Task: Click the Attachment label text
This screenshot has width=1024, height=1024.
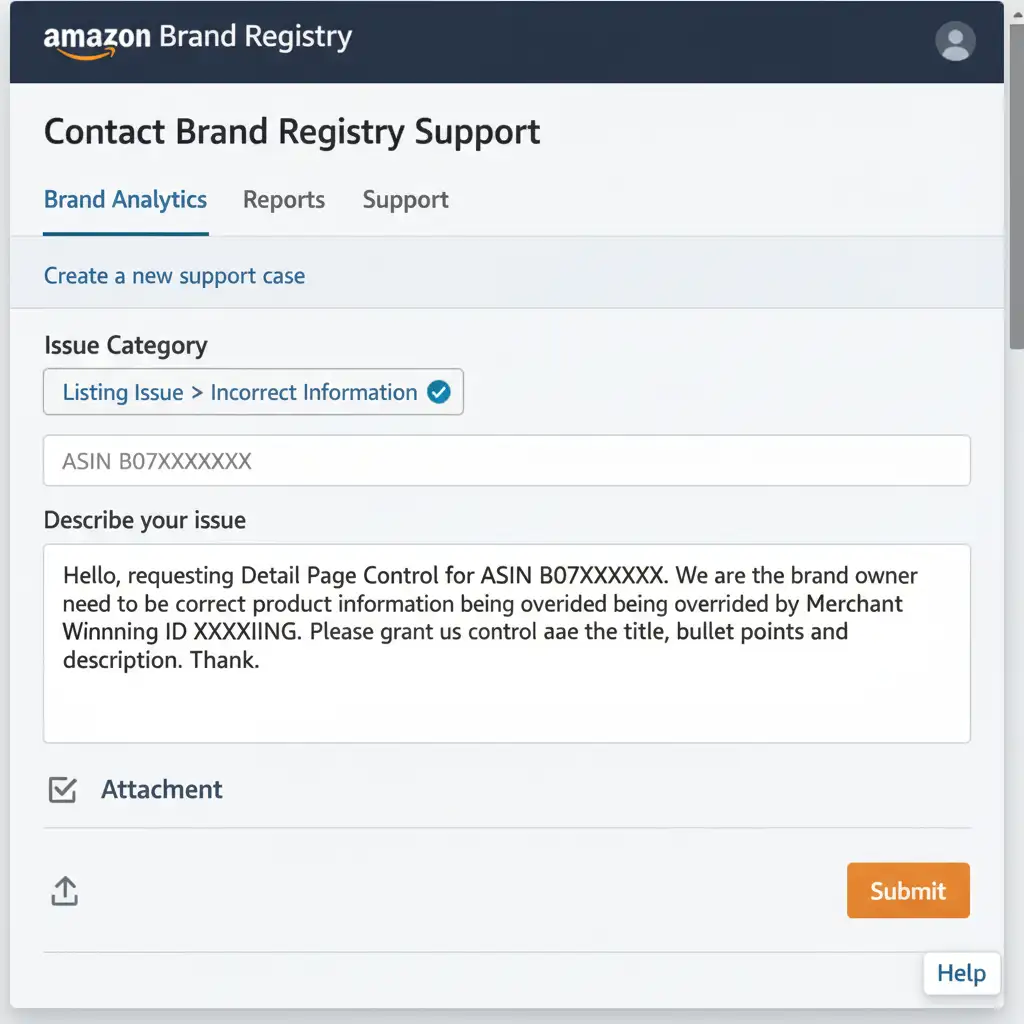Action: point(161,790)
